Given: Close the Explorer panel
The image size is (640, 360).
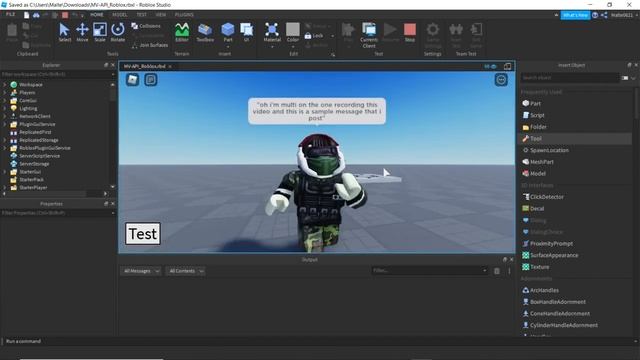Looking at the screenshot, I should (x=113, y=65).
